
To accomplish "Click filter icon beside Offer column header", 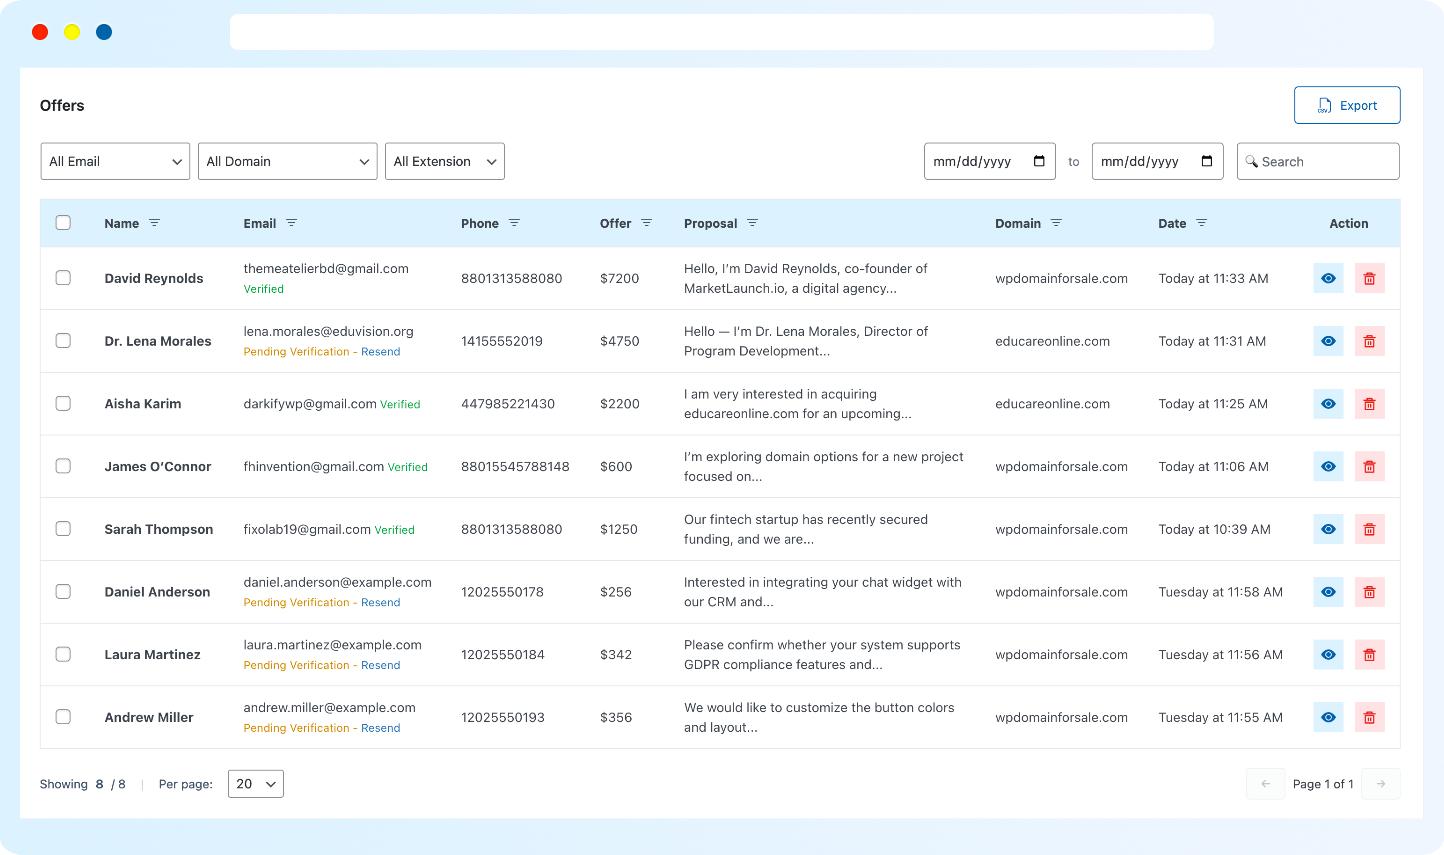I will tap(646, 223).
